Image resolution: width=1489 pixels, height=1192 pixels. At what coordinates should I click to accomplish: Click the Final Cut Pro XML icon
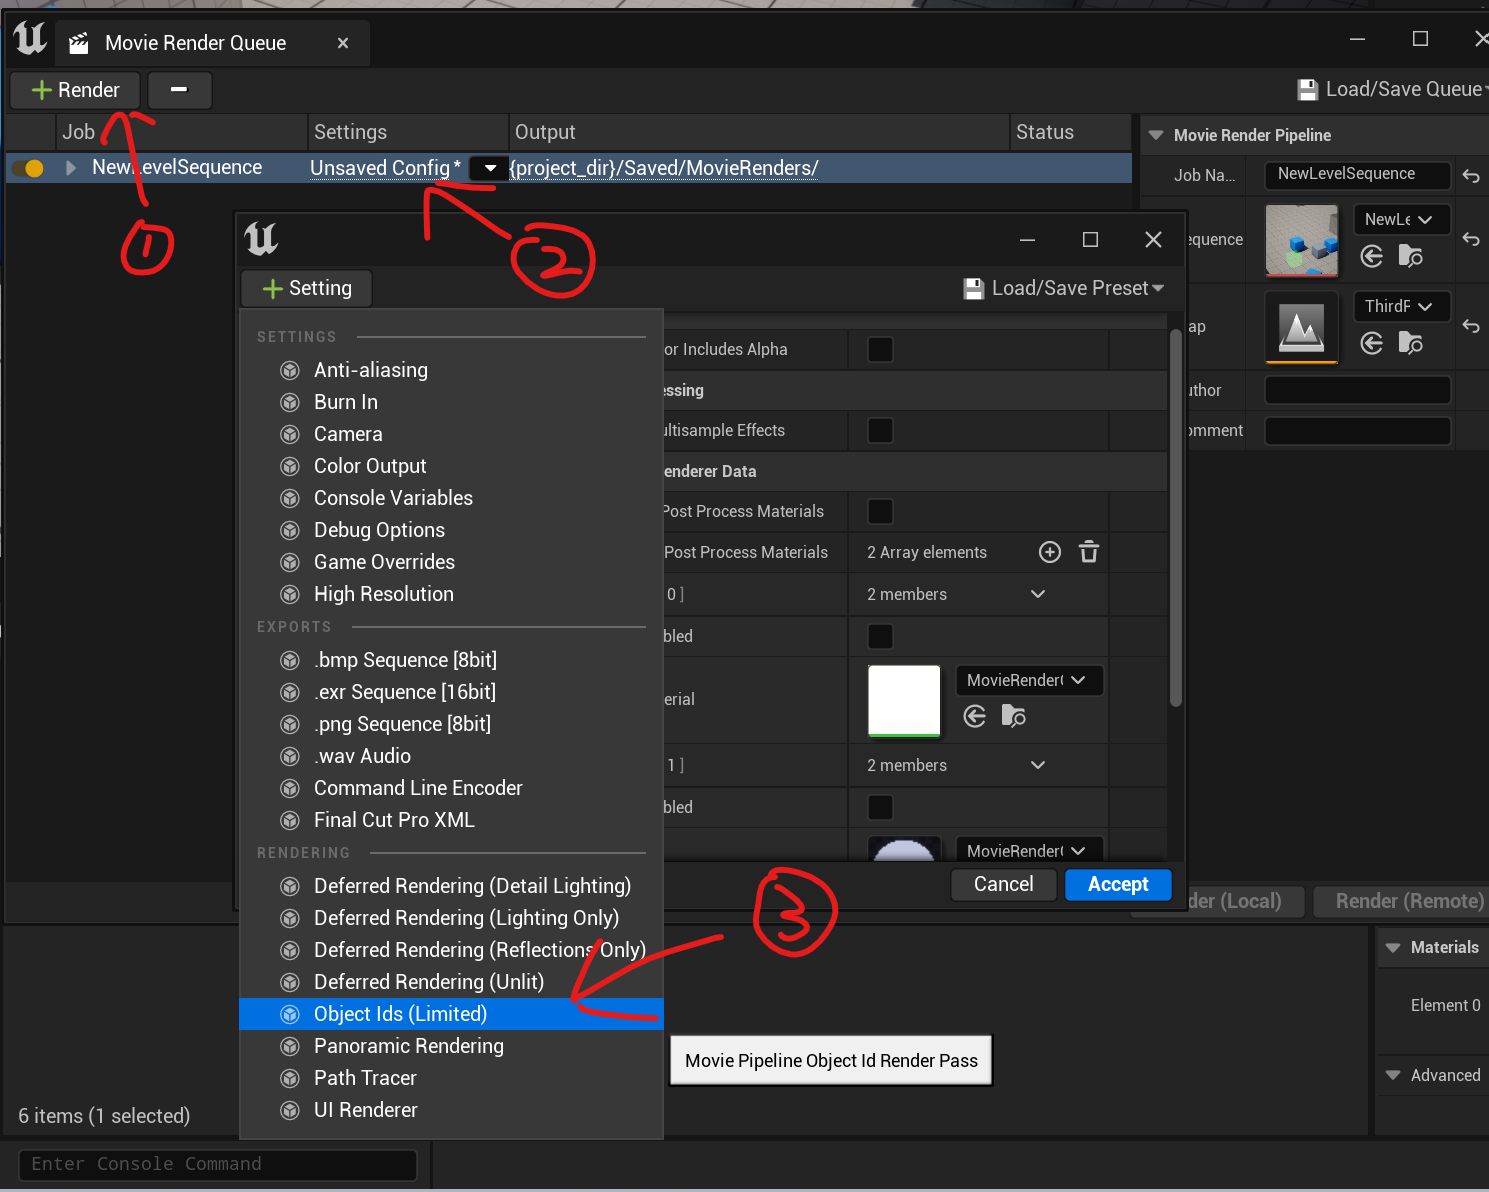pyautogui.click(x=290, y=820)
